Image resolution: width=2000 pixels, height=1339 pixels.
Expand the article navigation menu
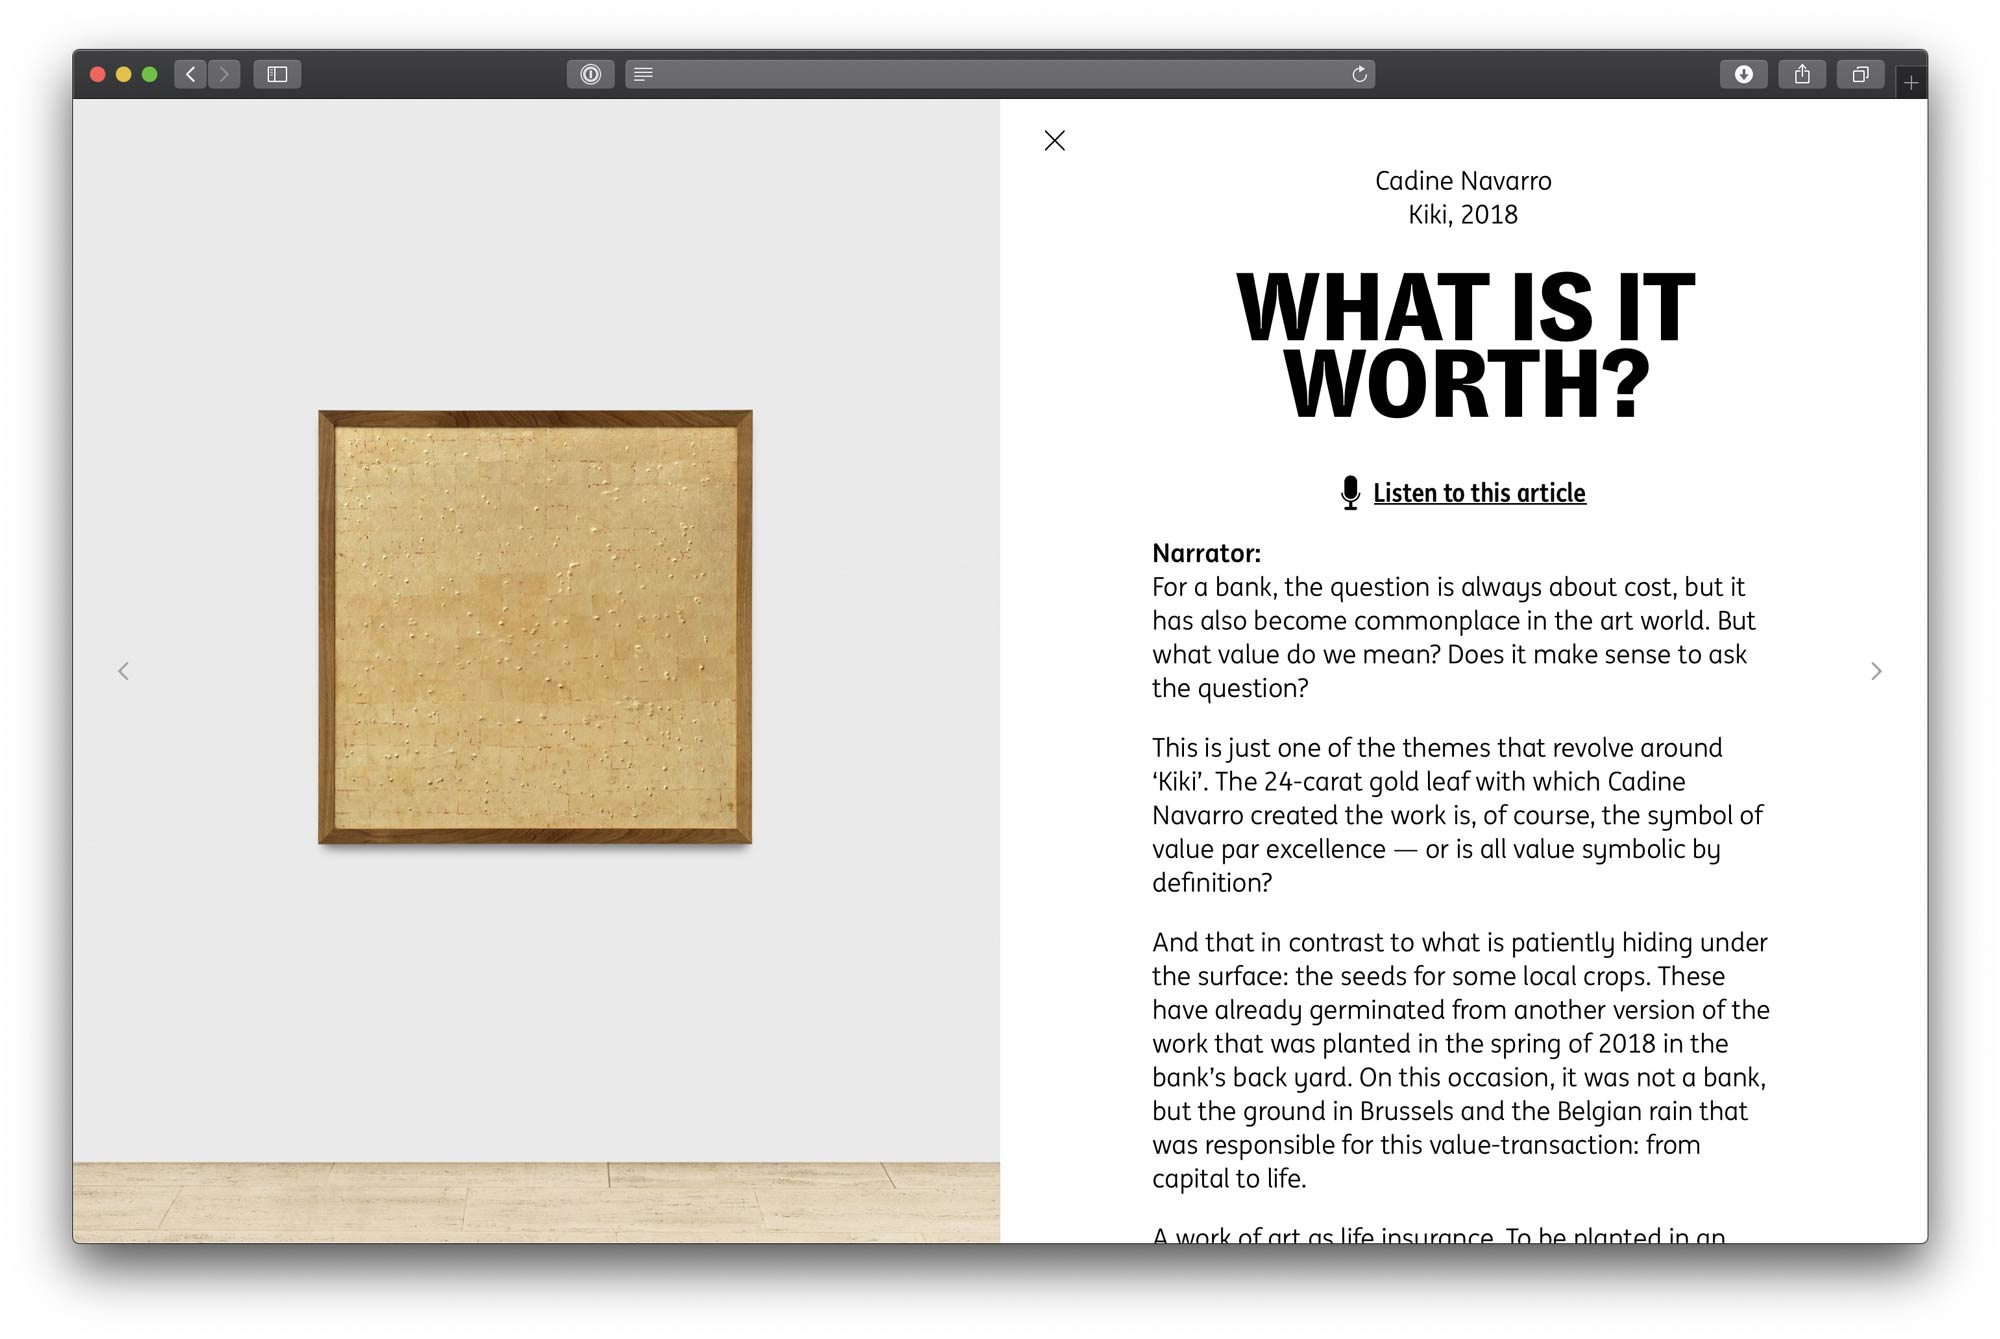644,73
